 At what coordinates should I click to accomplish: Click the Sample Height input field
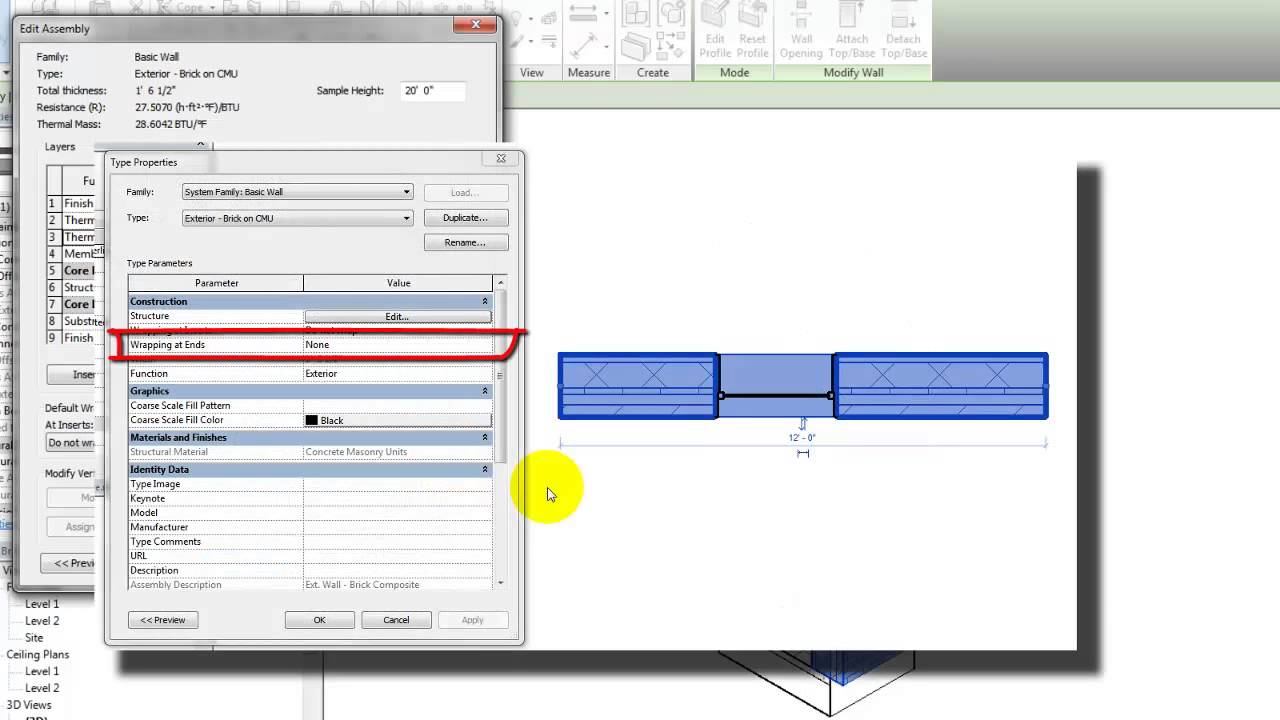tap(433, 91)
